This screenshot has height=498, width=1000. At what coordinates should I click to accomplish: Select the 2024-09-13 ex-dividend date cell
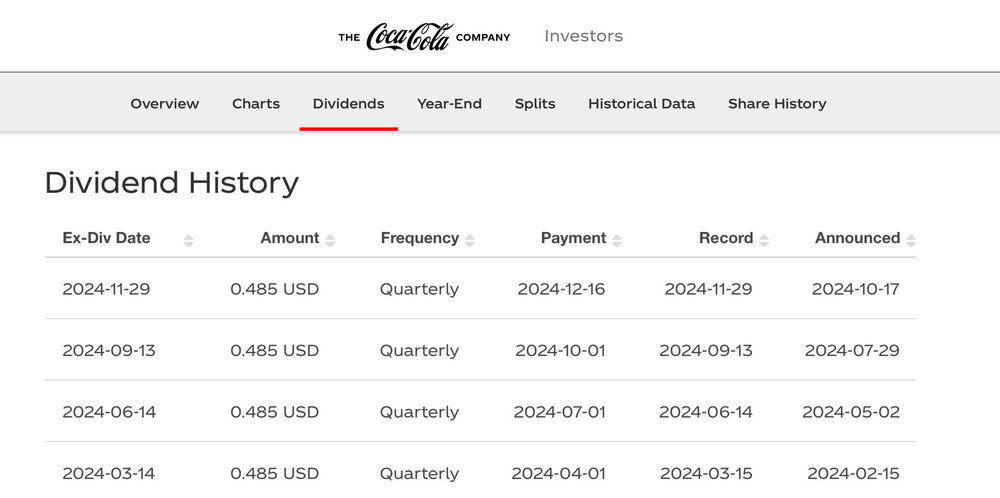tap(109, 351)
